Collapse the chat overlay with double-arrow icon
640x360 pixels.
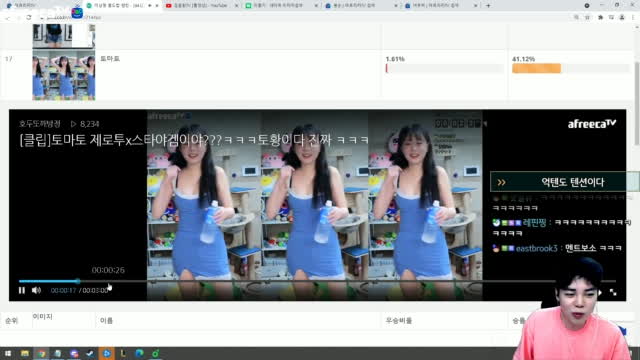coord(501,182)
